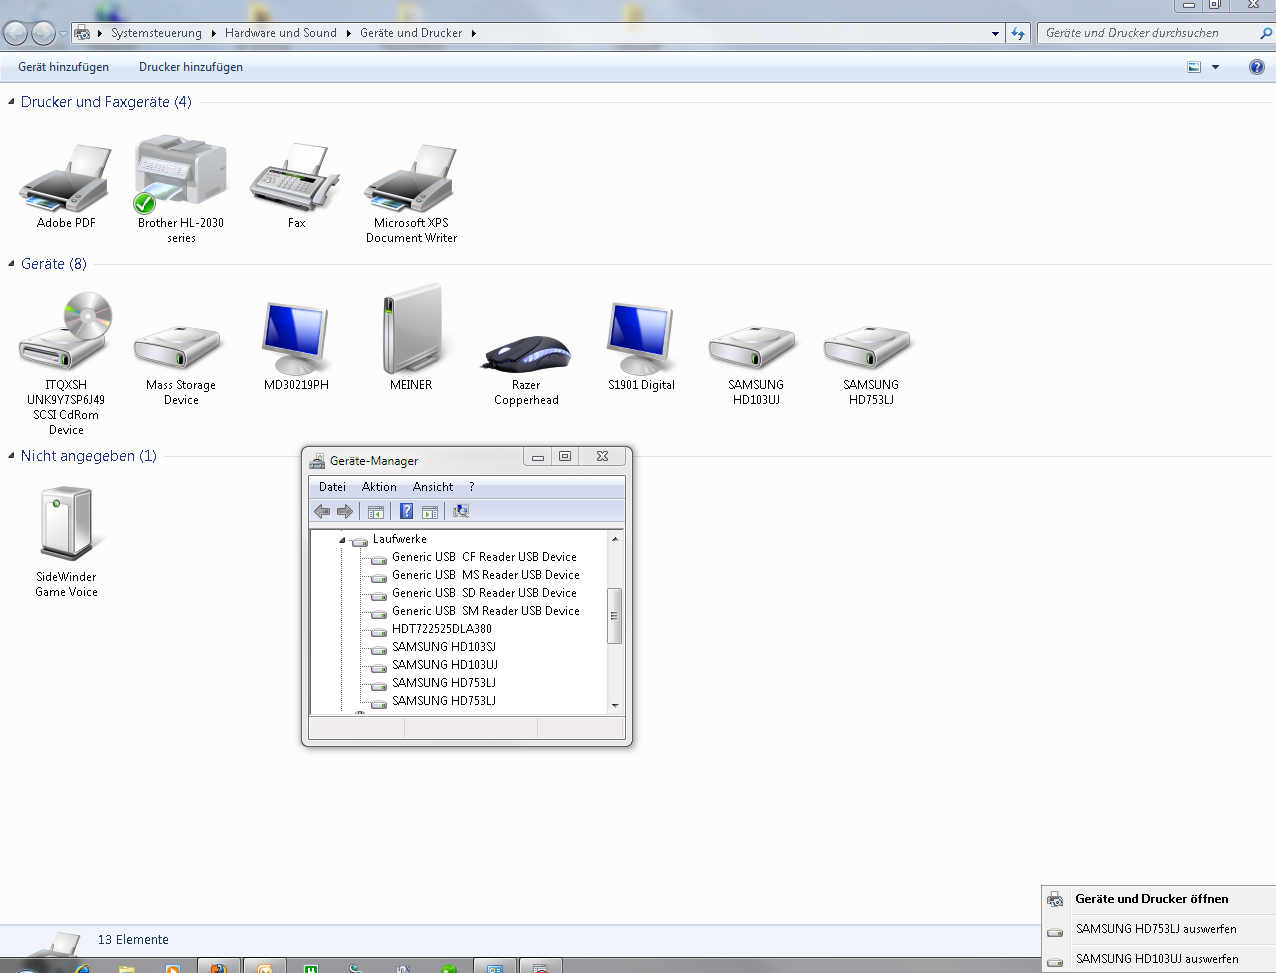1276x973 pixels.
Task: Select the S1901 Digital monitor icon
Action: pyautogui.click(x=641, y=337)
